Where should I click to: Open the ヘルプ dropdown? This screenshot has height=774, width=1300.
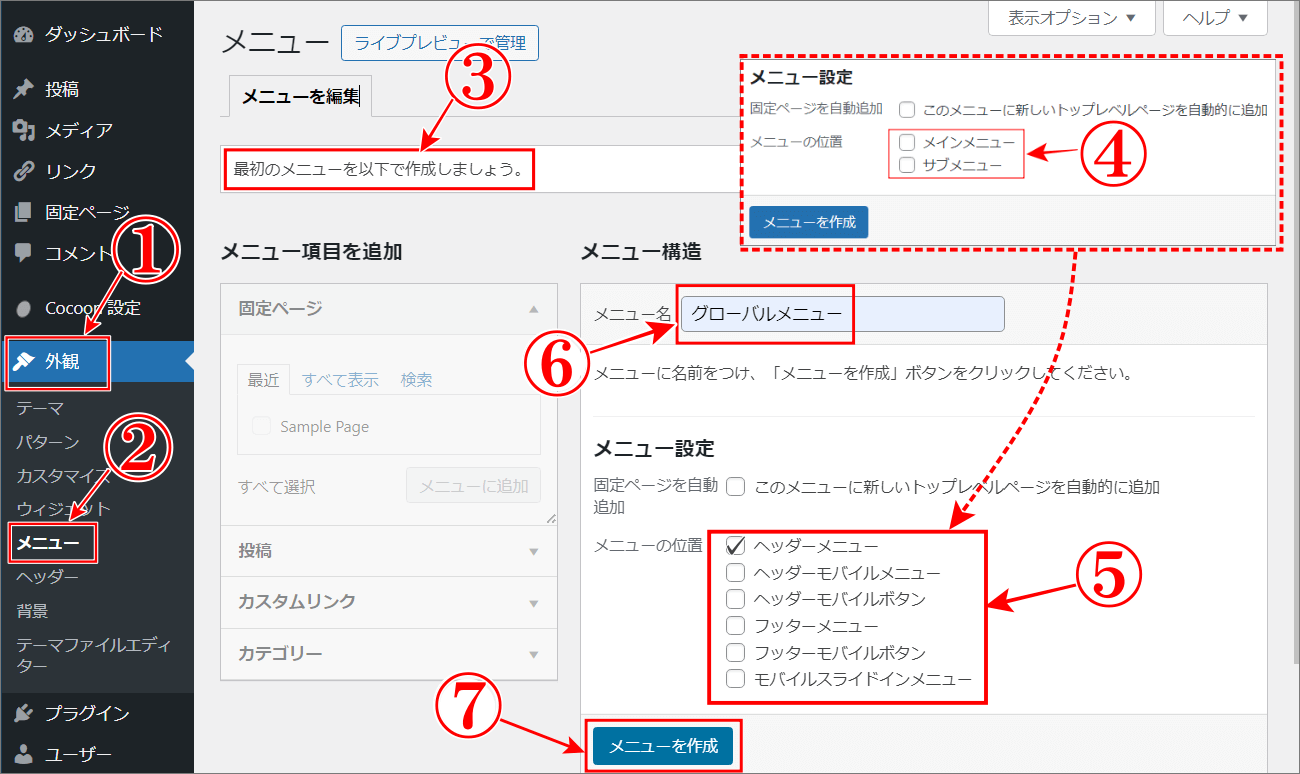pyautogui.click(x=1216, y=18)
